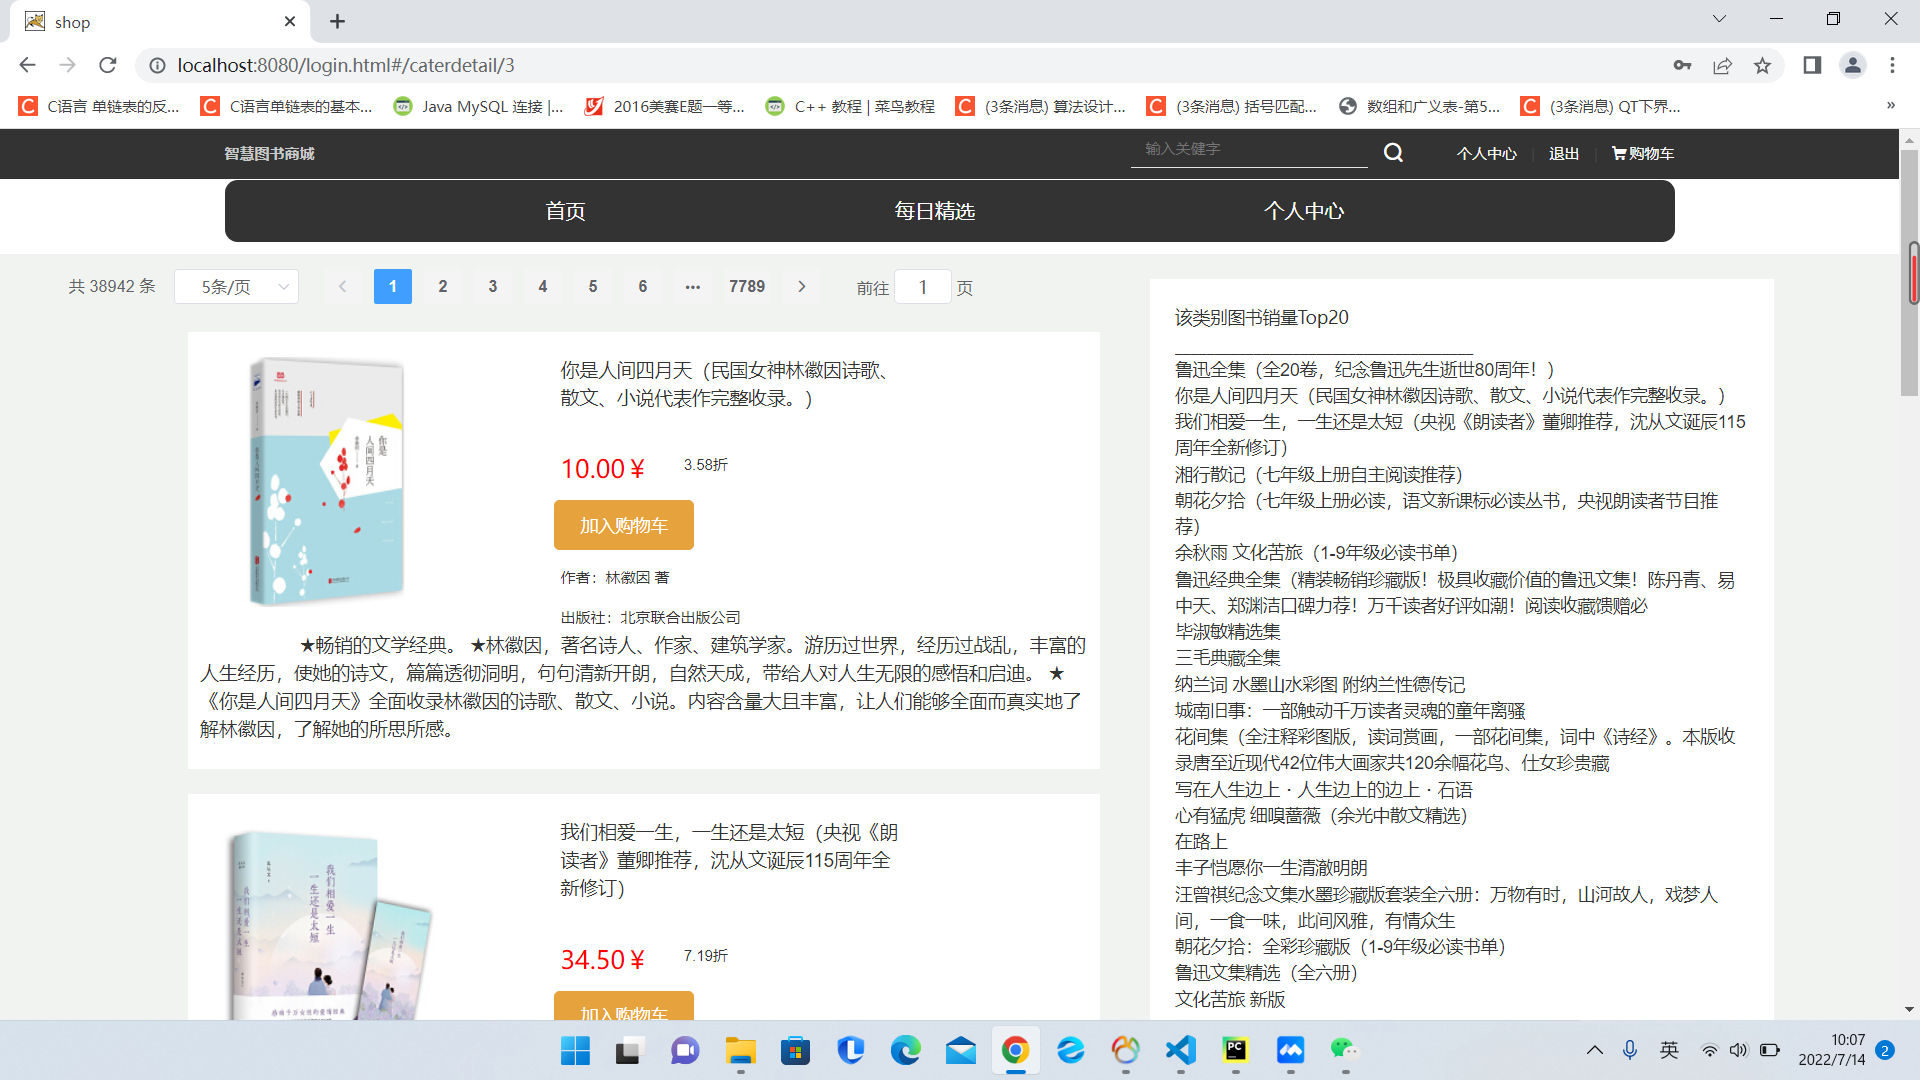This screenshot has width=1920, height=1080.
Task: Close the shop tab
Action: [x=290, y=21]
